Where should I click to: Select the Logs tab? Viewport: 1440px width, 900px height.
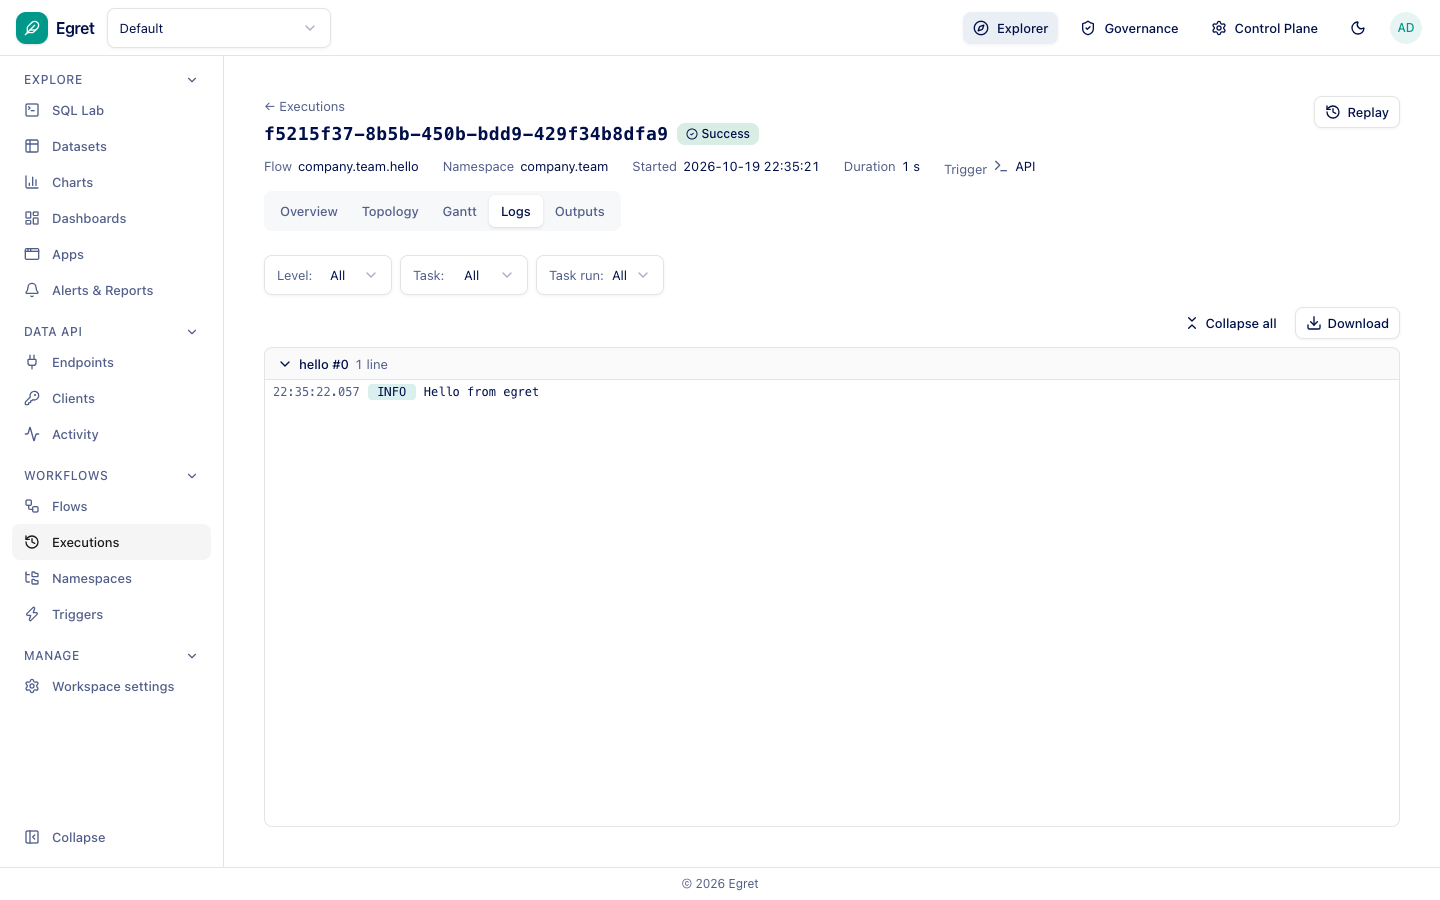(516, 212)
